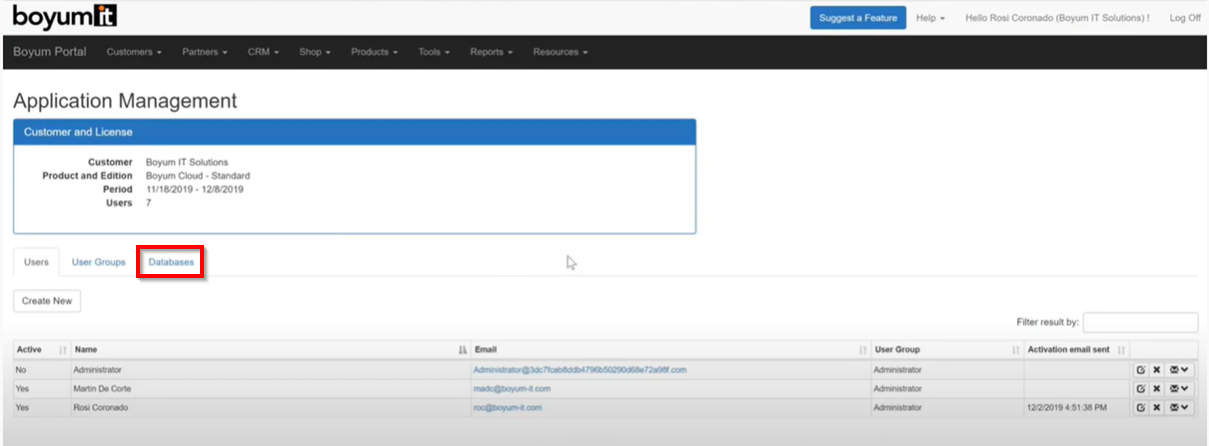
Task: Click the Hello Rosi Coronado greeting
Action: [1057, 18]
